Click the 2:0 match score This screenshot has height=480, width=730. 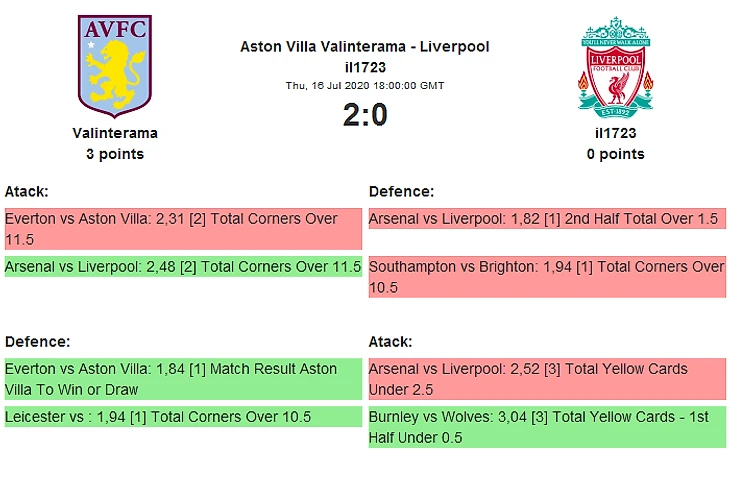tap(365, 115)
